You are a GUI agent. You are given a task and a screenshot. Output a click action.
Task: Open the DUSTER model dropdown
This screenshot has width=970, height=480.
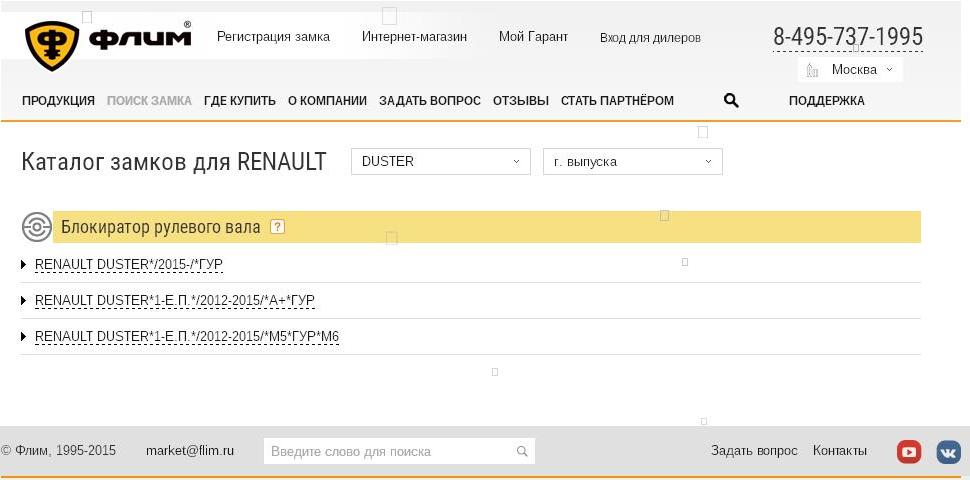pos(440,161)
